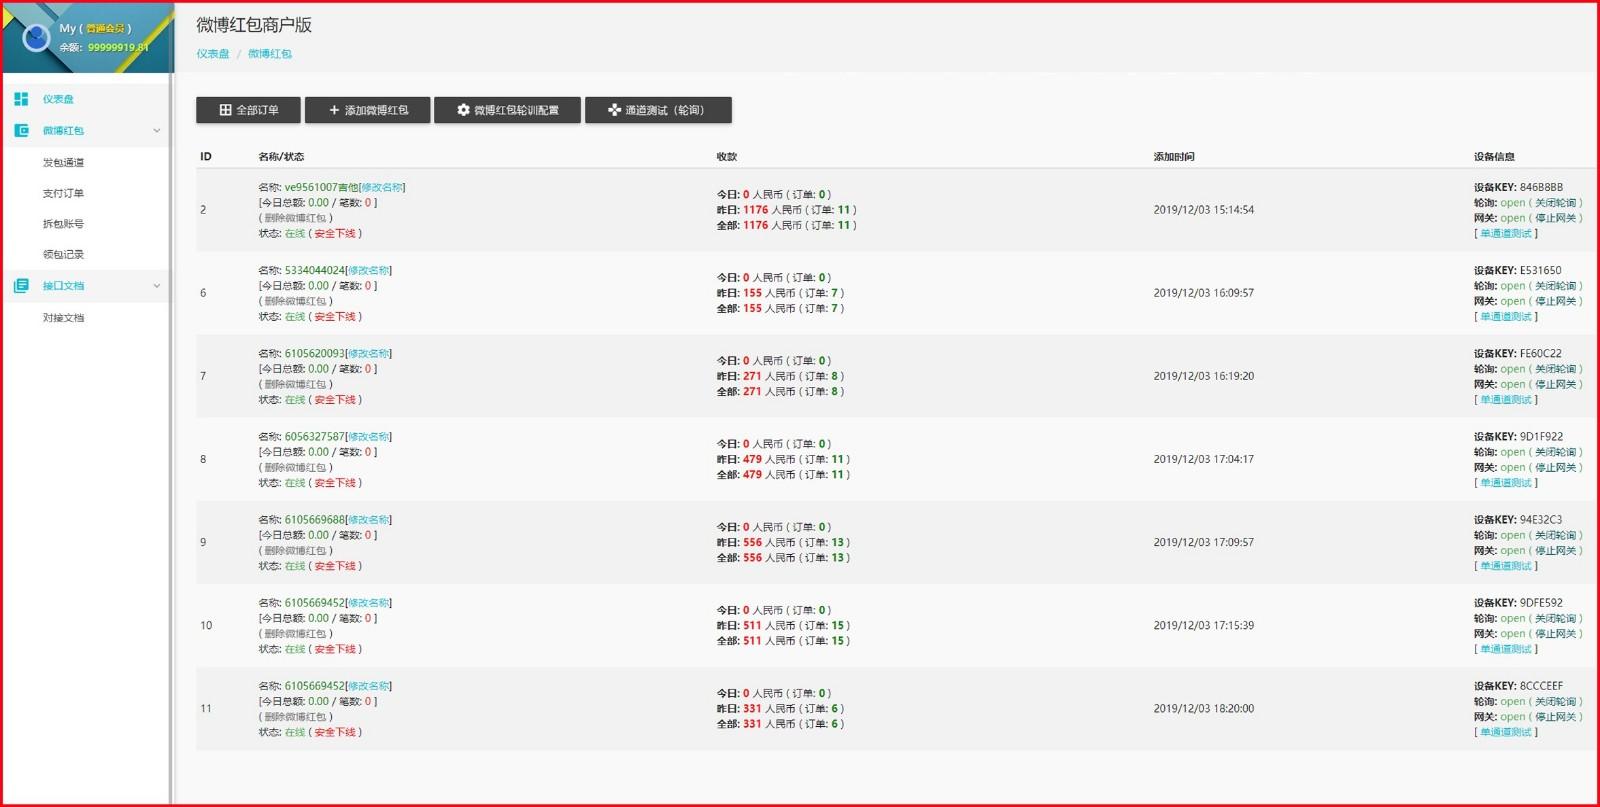The width and height of the screenshot is (1600, 807).
Task: Click the date 2019/12/03 15:14:54
Action: (1203, 210)
